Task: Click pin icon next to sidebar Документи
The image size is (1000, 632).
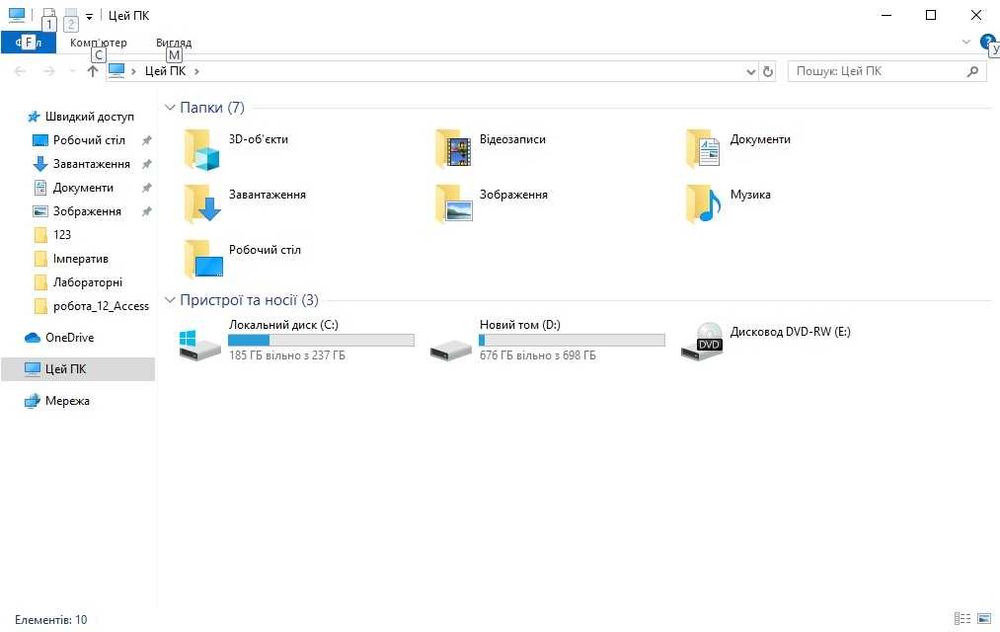Action: 146,187
